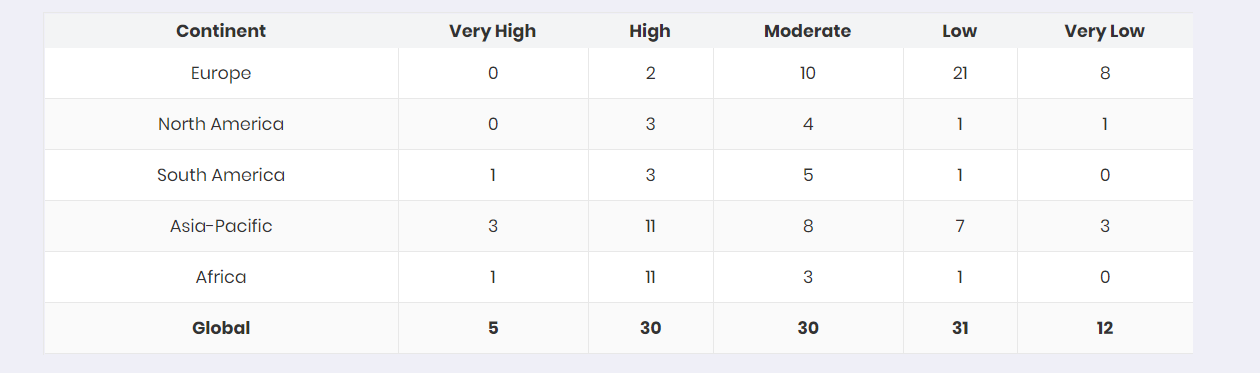Click the Low column header
Viewport: 1260px width, 373px height.
[960, 31]
